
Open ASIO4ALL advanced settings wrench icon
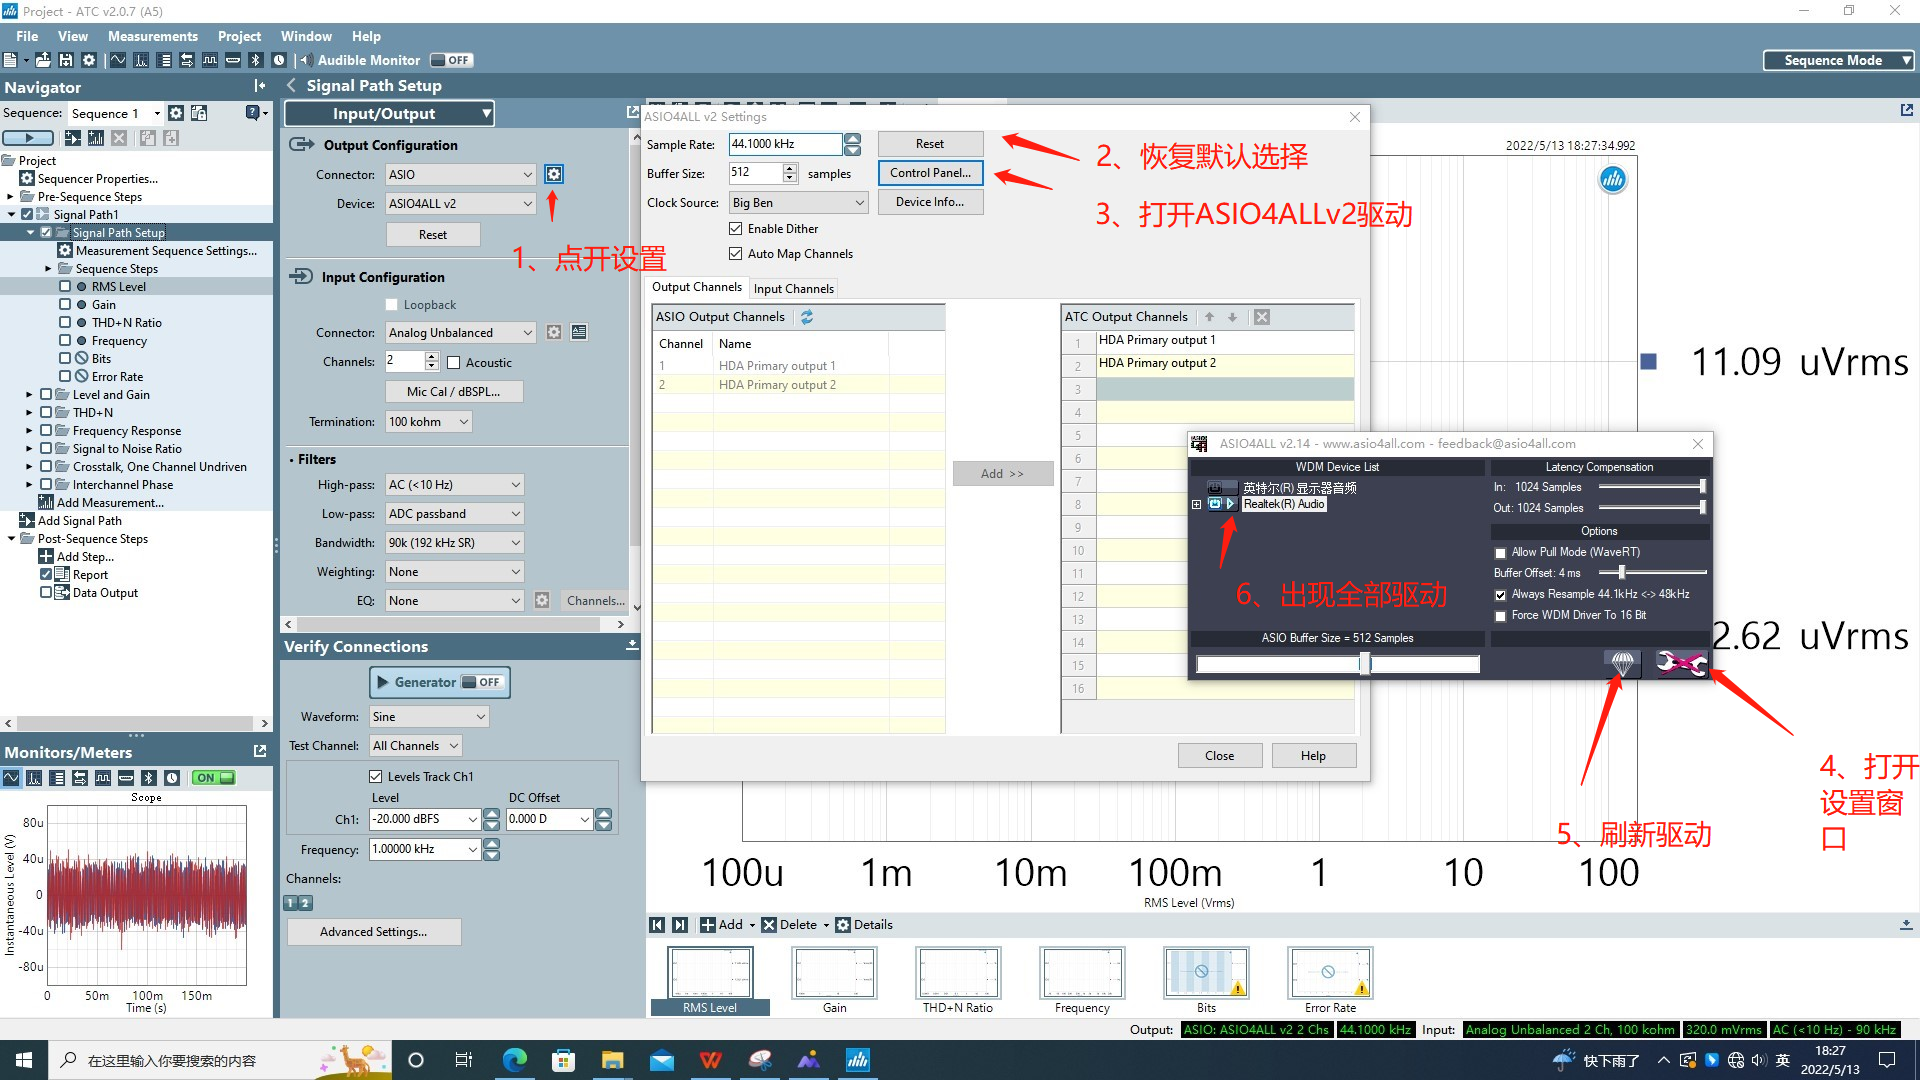coord(1681,663)
